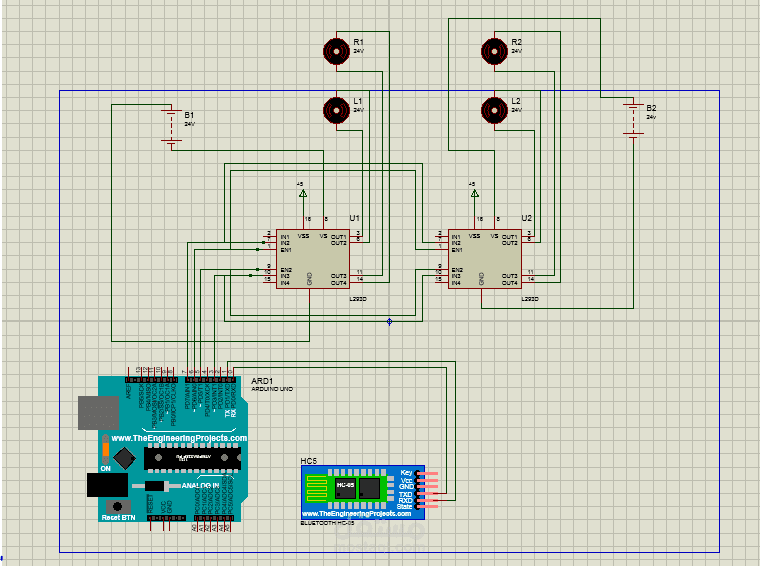Viewport: 760px width, 566px height.
Task: Click the OUT1 pin of U2
Action: 527,236
